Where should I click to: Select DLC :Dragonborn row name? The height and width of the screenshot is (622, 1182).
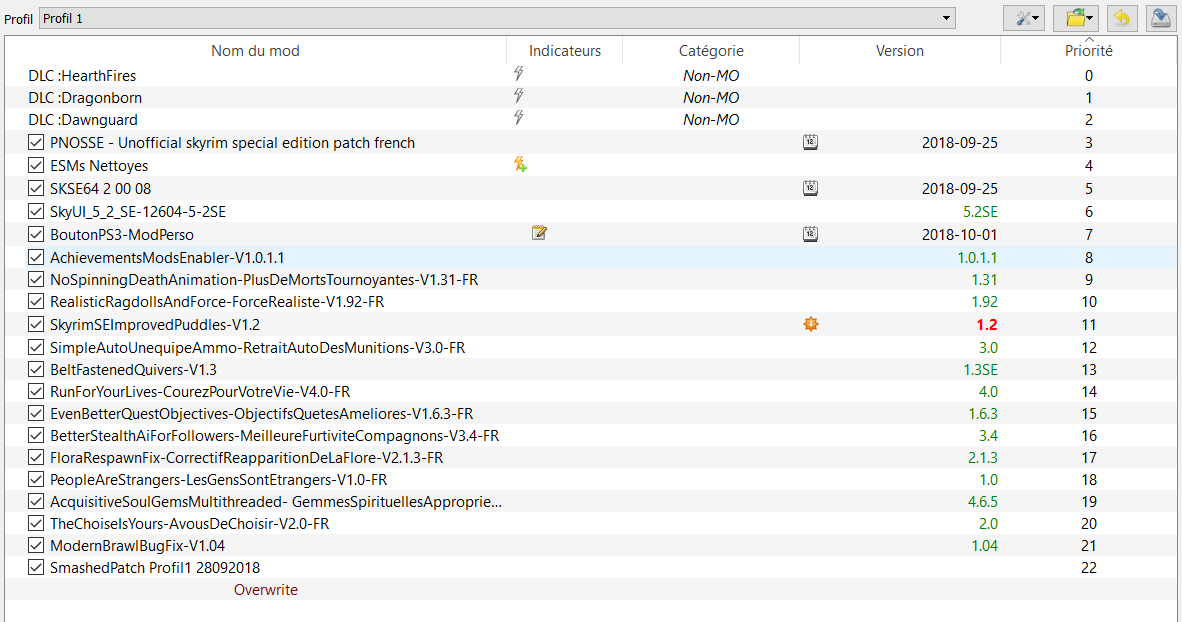[x=85, y=97]
